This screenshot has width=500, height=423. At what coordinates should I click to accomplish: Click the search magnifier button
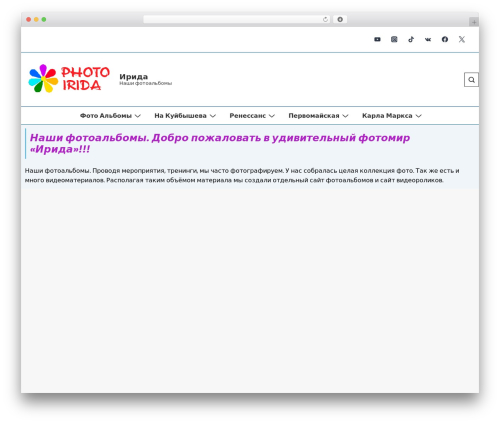471,80
